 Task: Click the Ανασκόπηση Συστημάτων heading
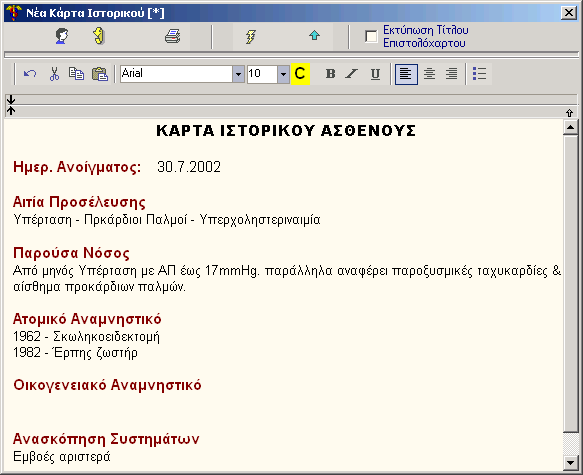106,439
